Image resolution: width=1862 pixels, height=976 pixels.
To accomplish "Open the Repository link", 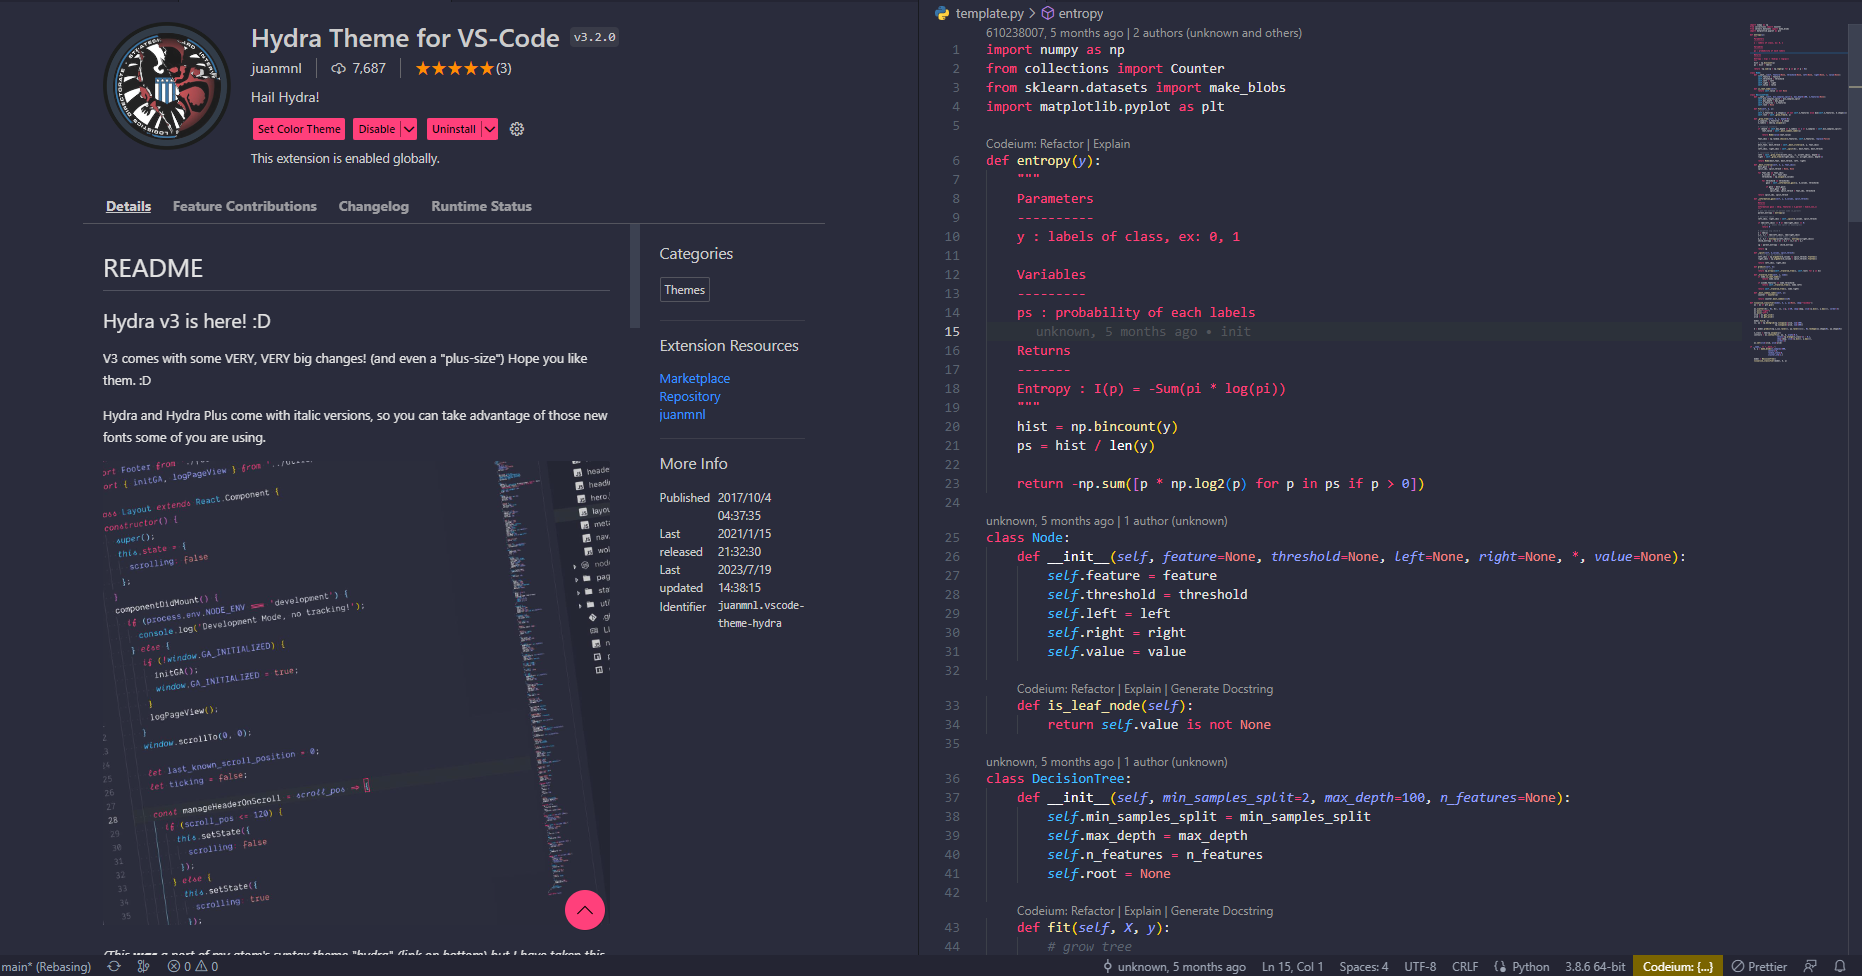I will click(x=690, y=396).
